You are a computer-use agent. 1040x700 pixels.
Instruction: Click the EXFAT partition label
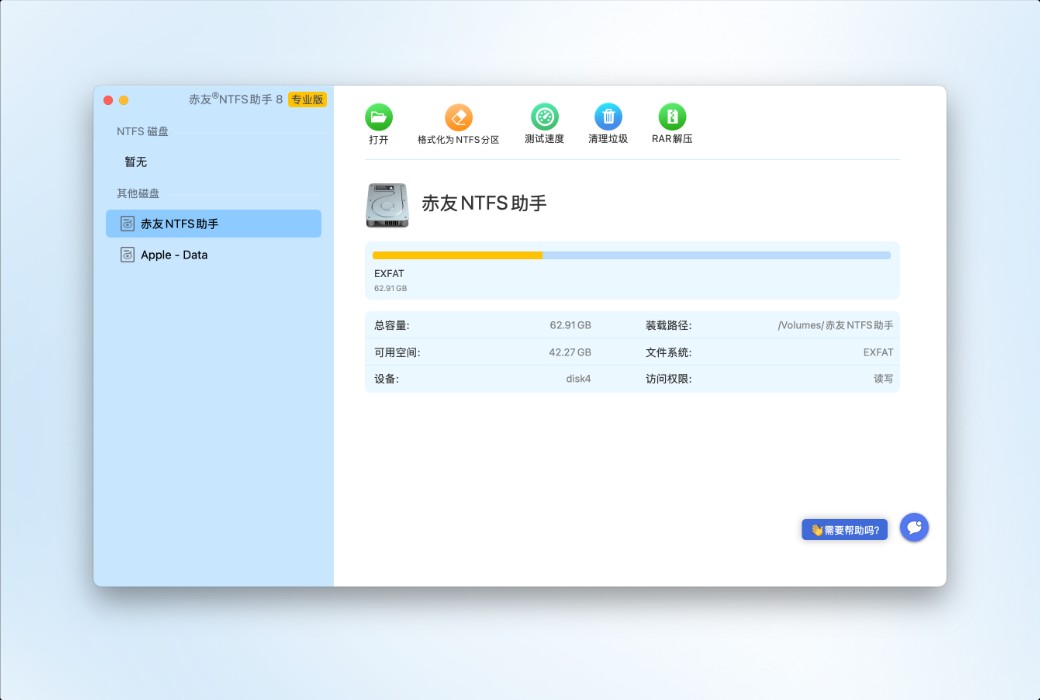coord(389,273)
